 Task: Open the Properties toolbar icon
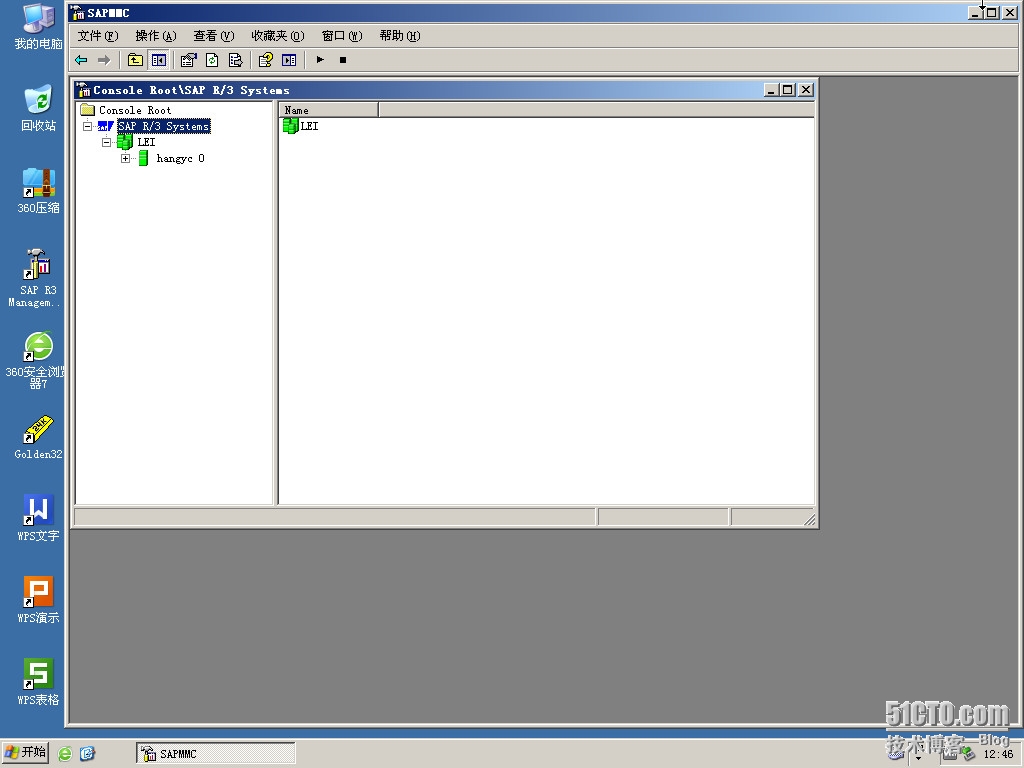coord(188,60)
